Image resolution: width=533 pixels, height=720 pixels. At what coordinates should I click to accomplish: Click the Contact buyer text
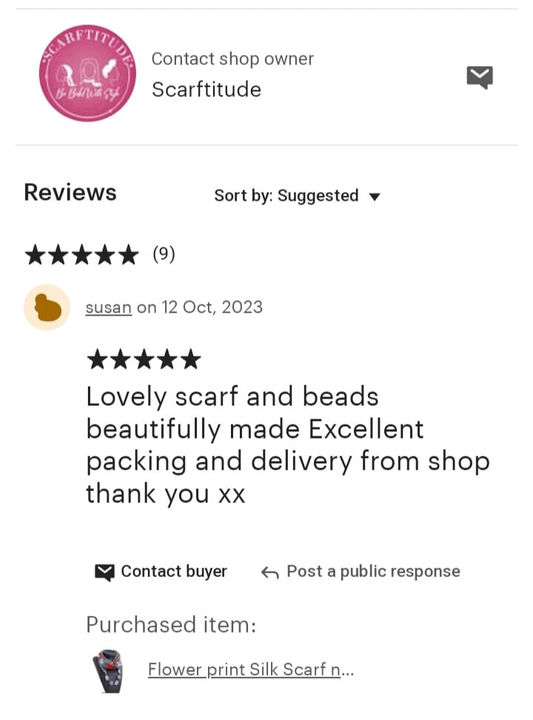pyautogui.click(x=174, y=572)
